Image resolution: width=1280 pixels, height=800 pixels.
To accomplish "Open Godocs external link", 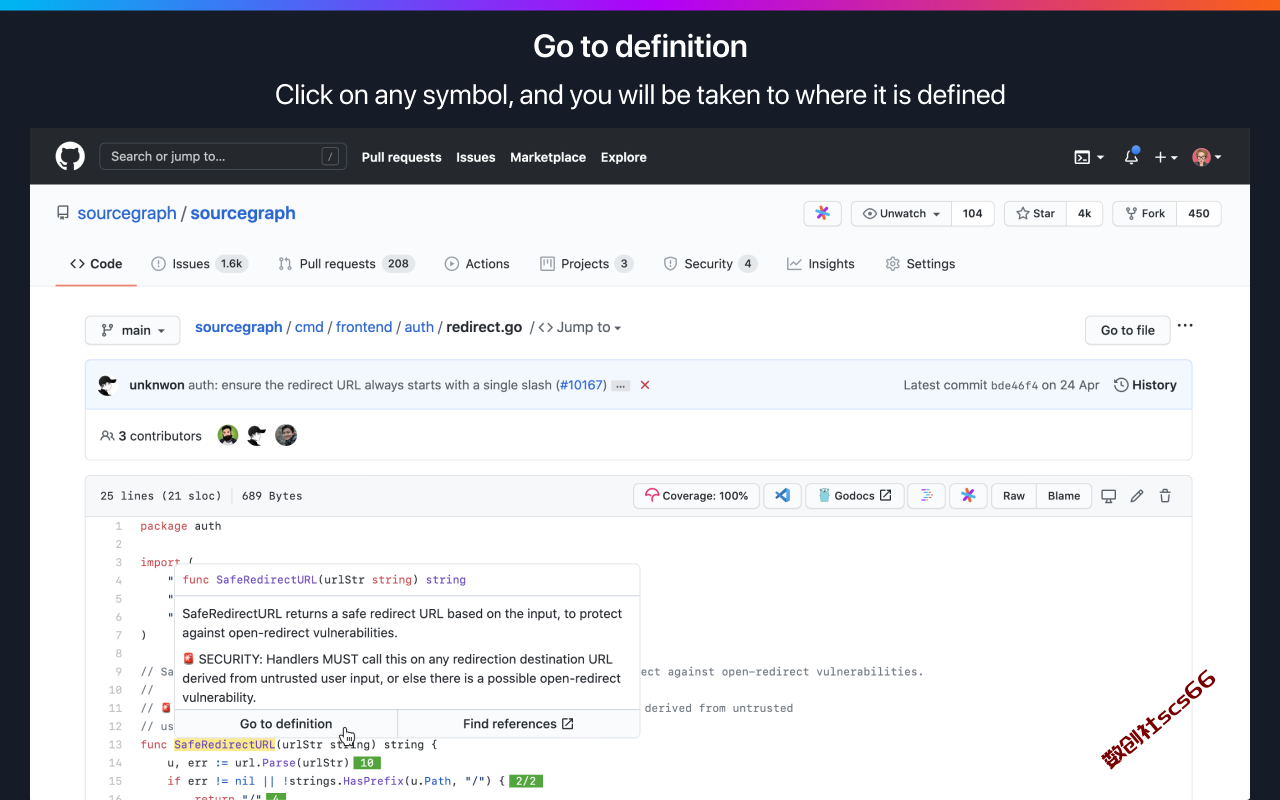I will pyautogui.click(x=855, y=496).
